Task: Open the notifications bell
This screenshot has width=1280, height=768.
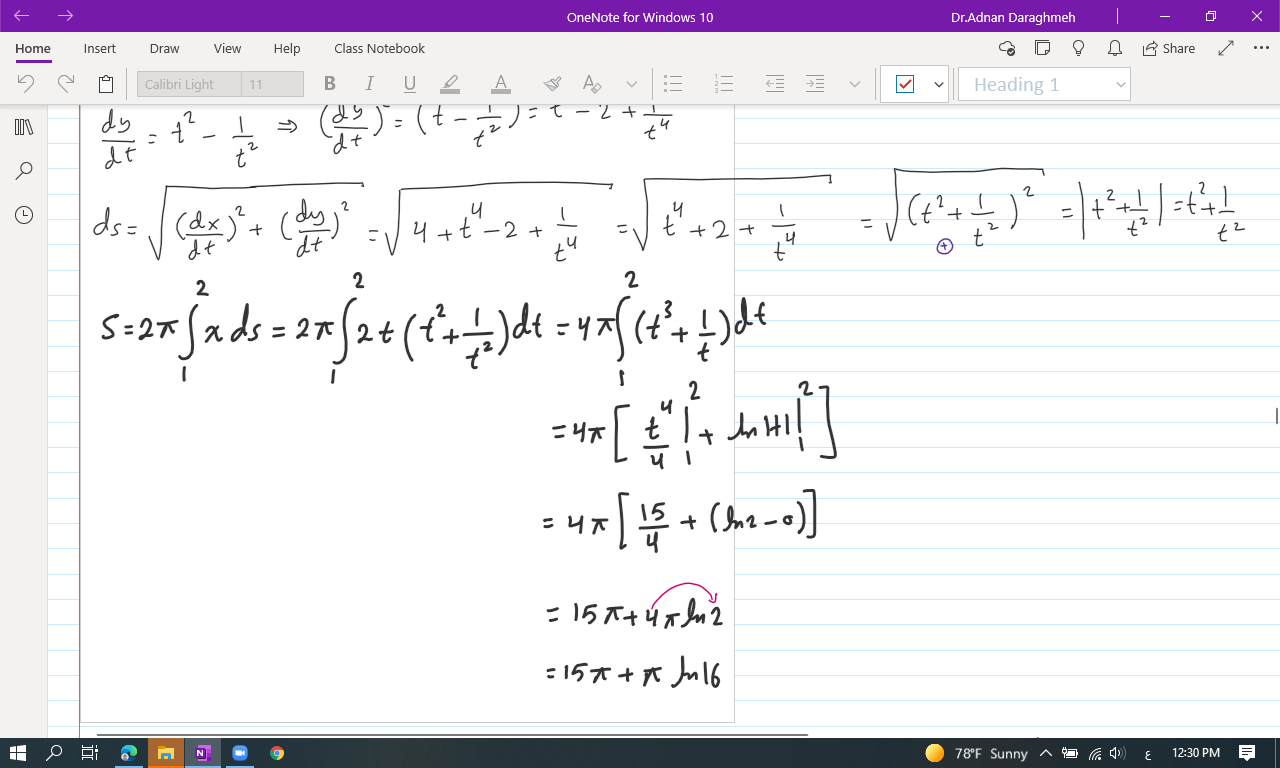Action: pos(1114,48)
